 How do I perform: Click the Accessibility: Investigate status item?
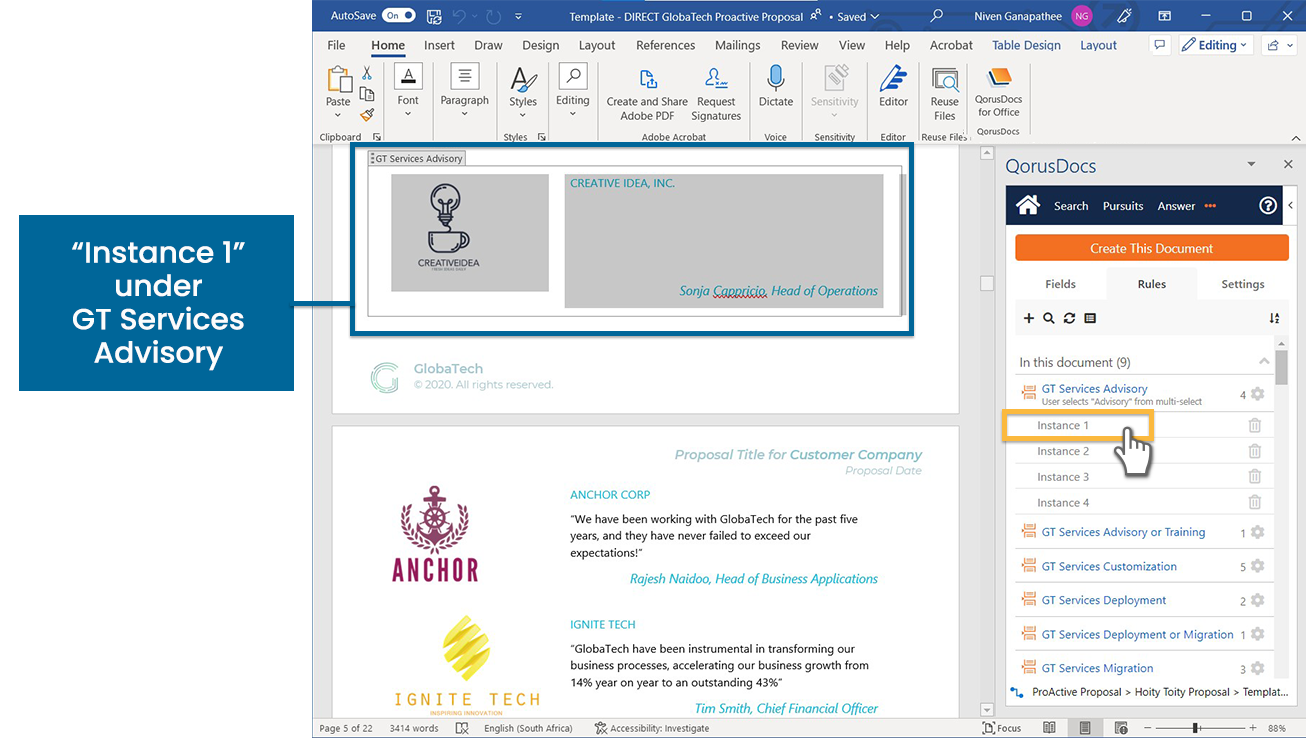(652, 728)
